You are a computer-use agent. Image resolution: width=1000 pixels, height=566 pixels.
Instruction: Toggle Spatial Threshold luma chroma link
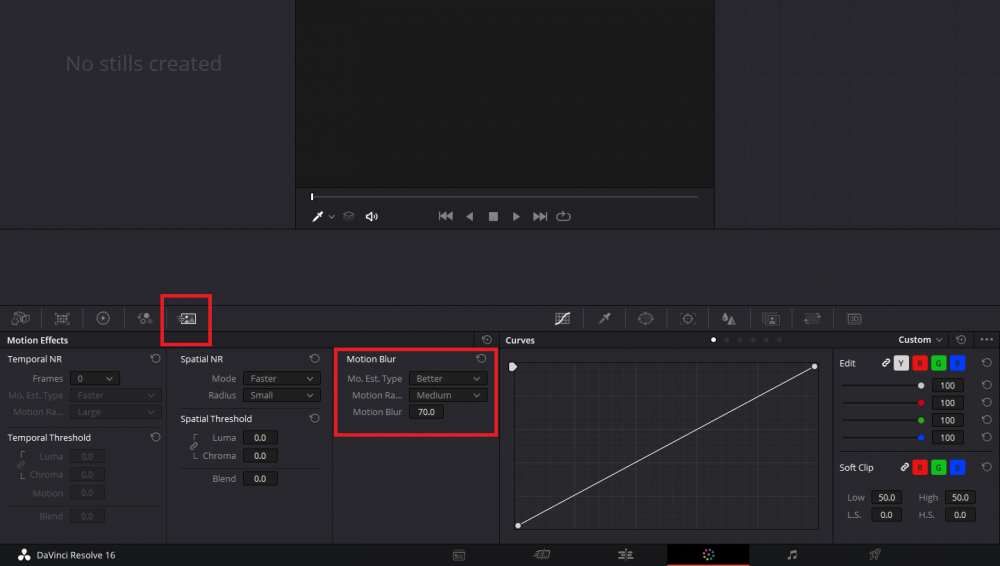tap(194, 447)
